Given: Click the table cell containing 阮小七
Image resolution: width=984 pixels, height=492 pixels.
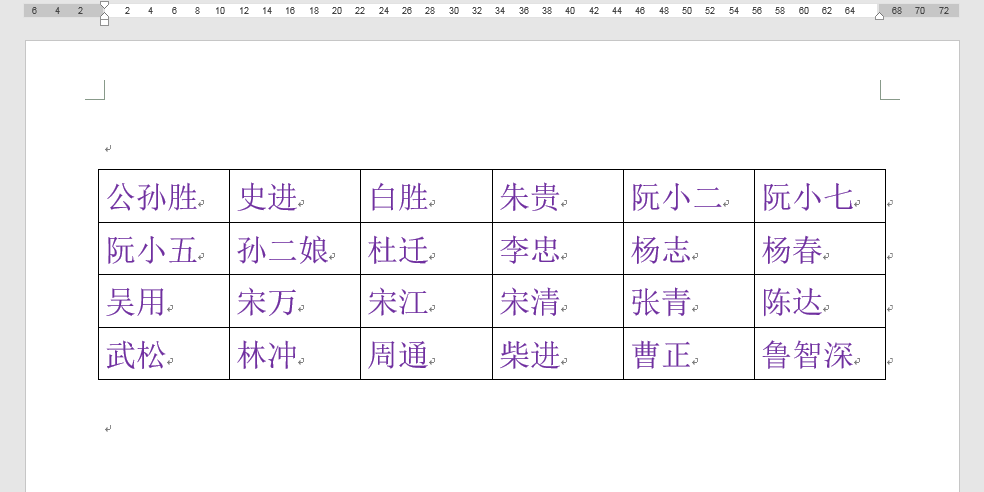Looking at the screenshot, I should (x=820, y=196).
